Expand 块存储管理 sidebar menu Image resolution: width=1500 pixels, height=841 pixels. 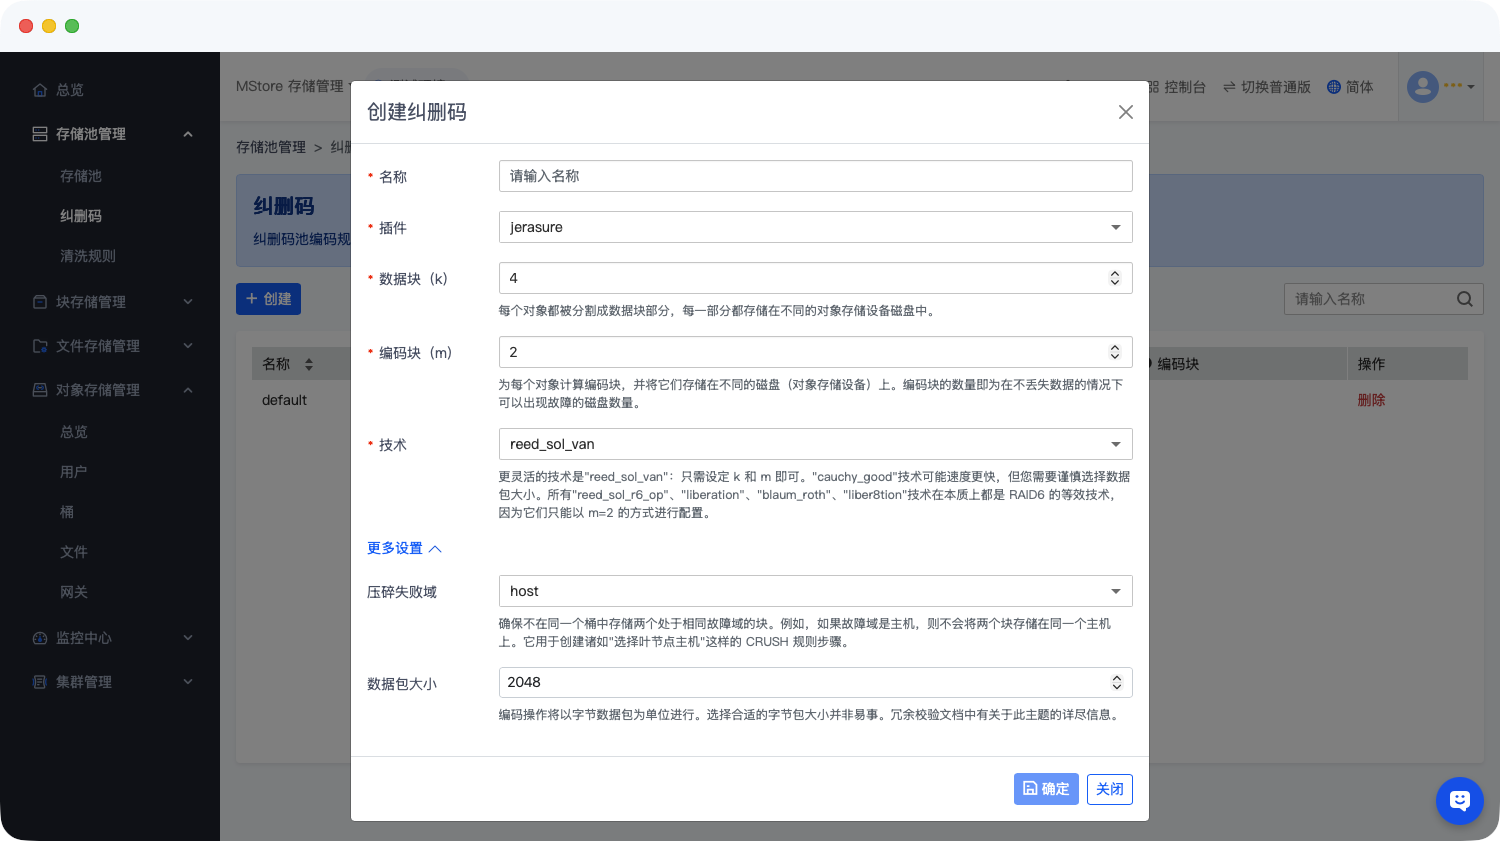110,302
